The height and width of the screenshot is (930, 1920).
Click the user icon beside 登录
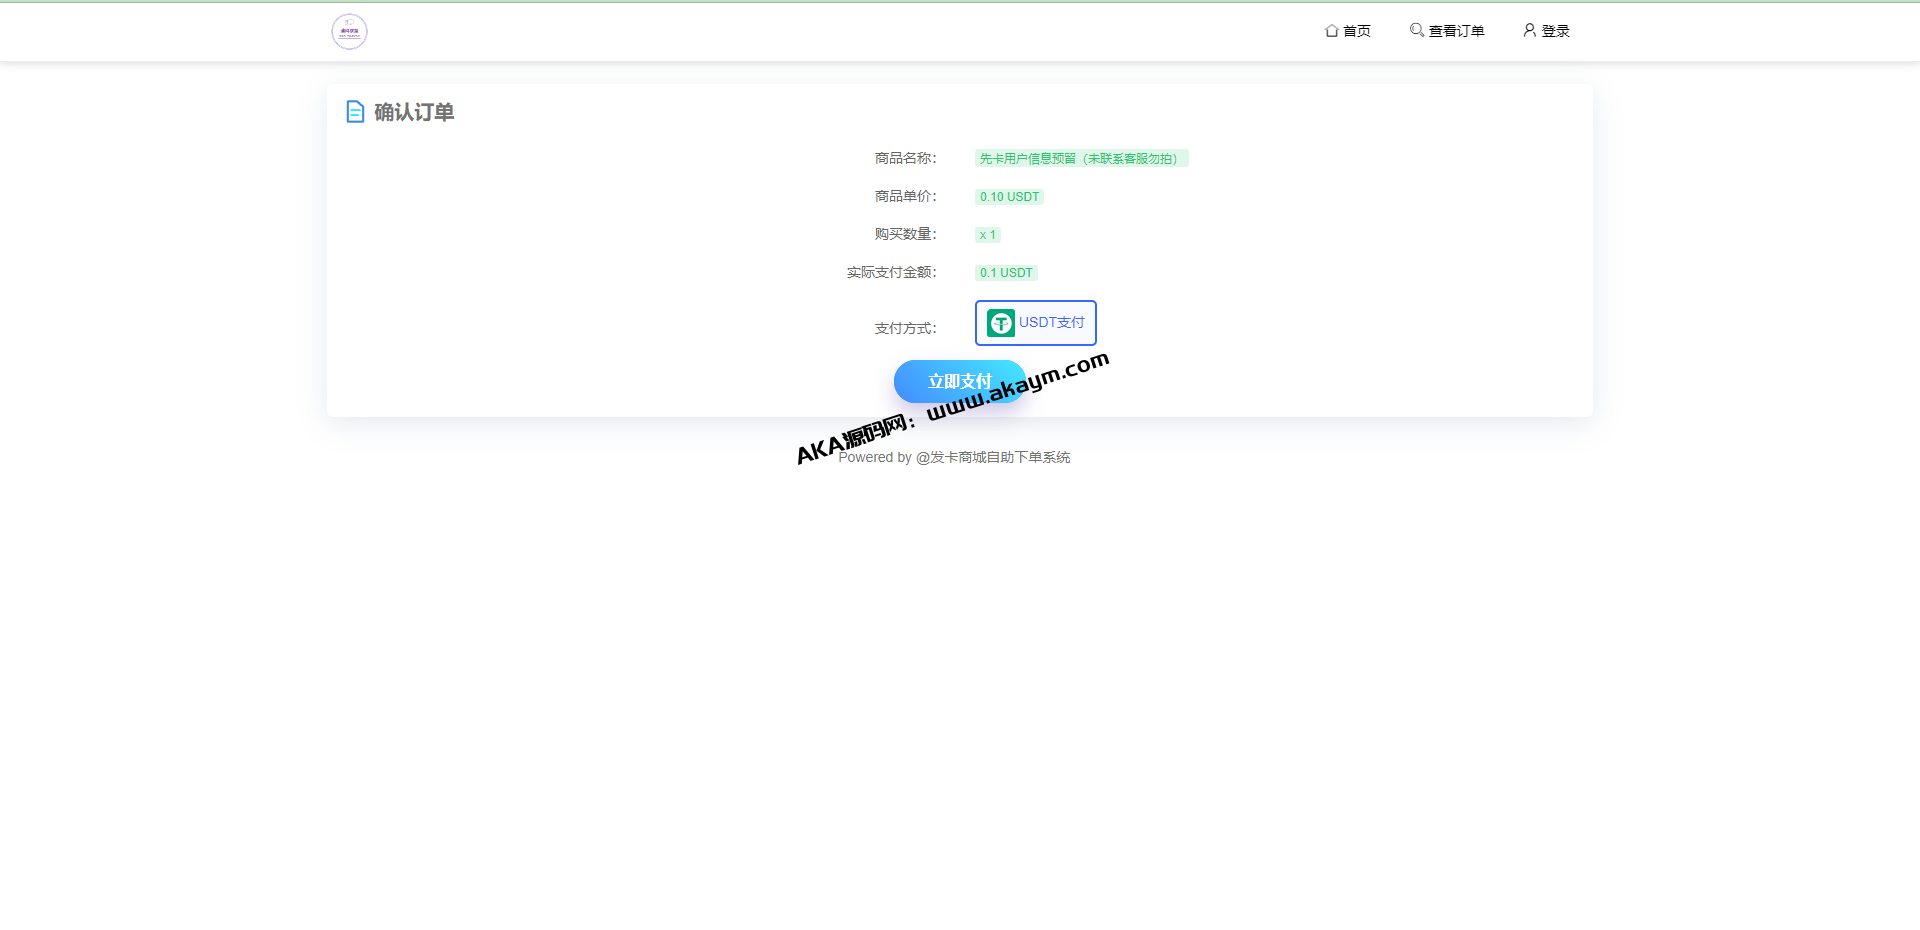pyautogui.click(x=1529, y=30)
